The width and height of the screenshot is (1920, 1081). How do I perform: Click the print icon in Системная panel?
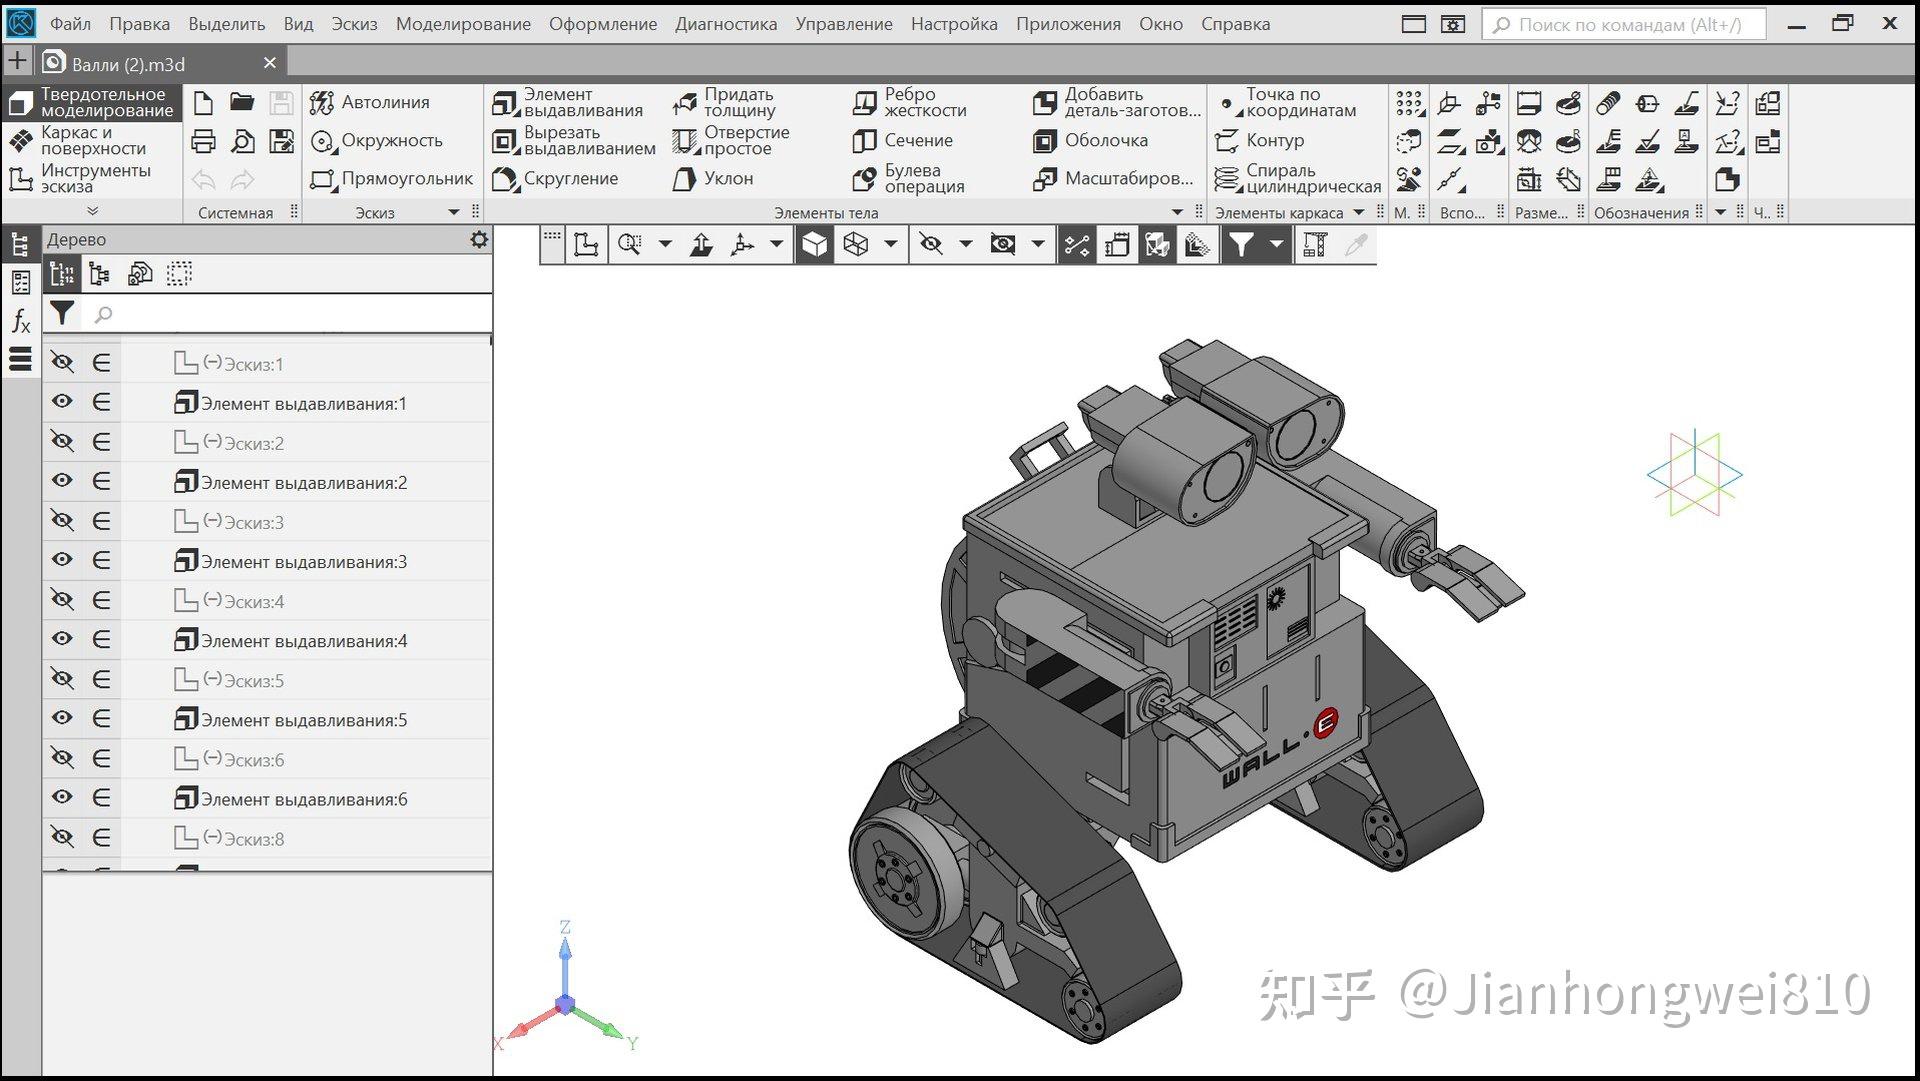tap(203, 141)
